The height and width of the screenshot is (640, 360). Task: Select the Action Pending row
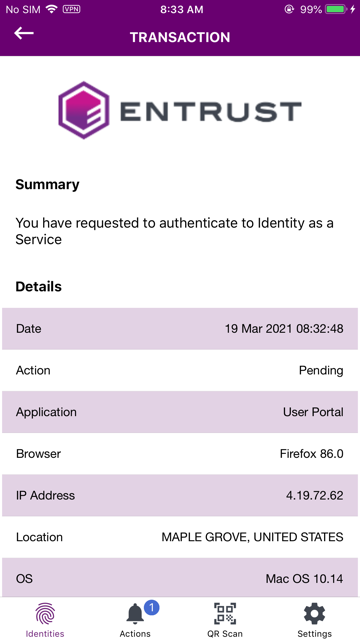tap(180, 370)
